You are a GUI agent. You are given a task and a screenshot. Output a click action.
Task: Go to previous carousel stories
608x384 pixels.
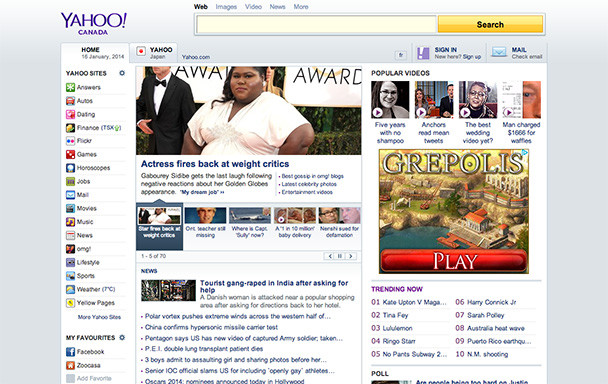(330, 256)
